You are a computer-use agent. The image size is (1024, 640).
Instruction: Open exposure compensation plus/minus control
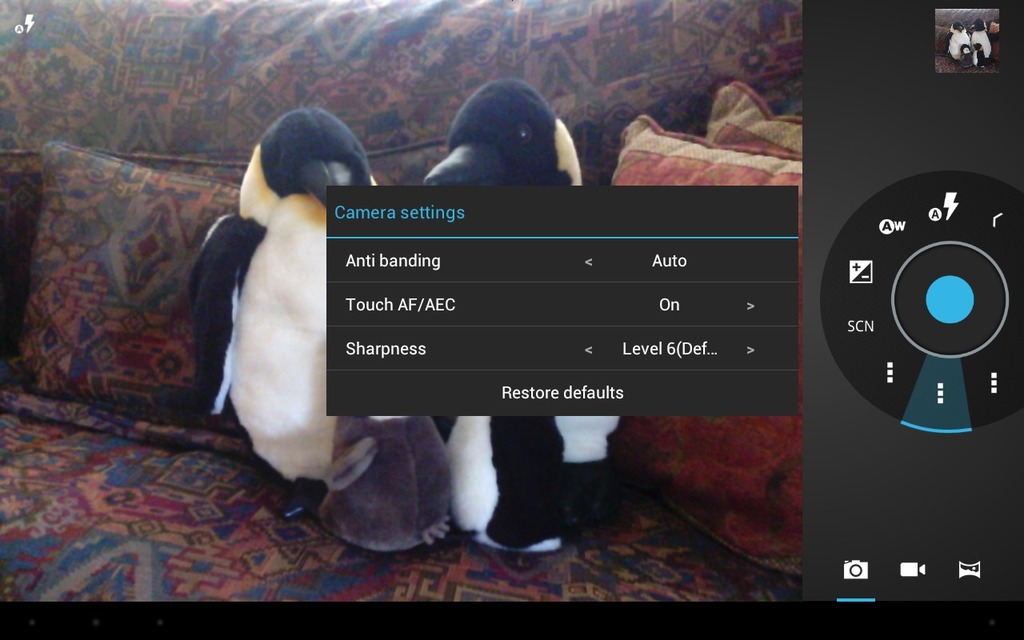[861, 272]
